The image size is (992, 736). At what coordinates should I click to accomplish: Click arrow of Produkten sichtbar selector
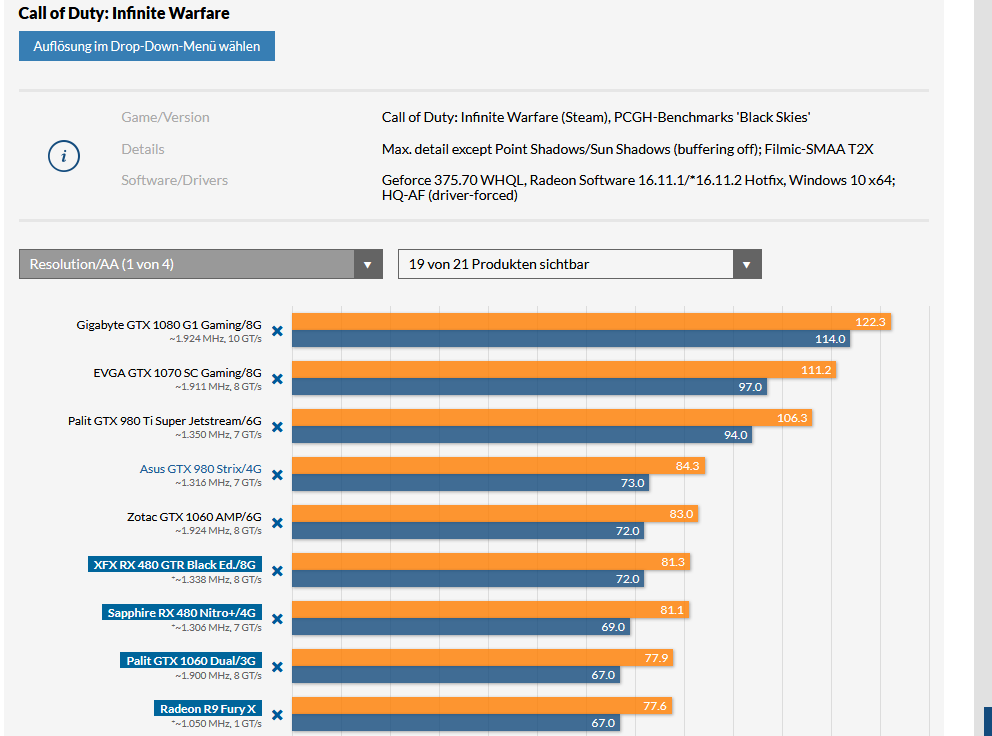click(747, 265)
